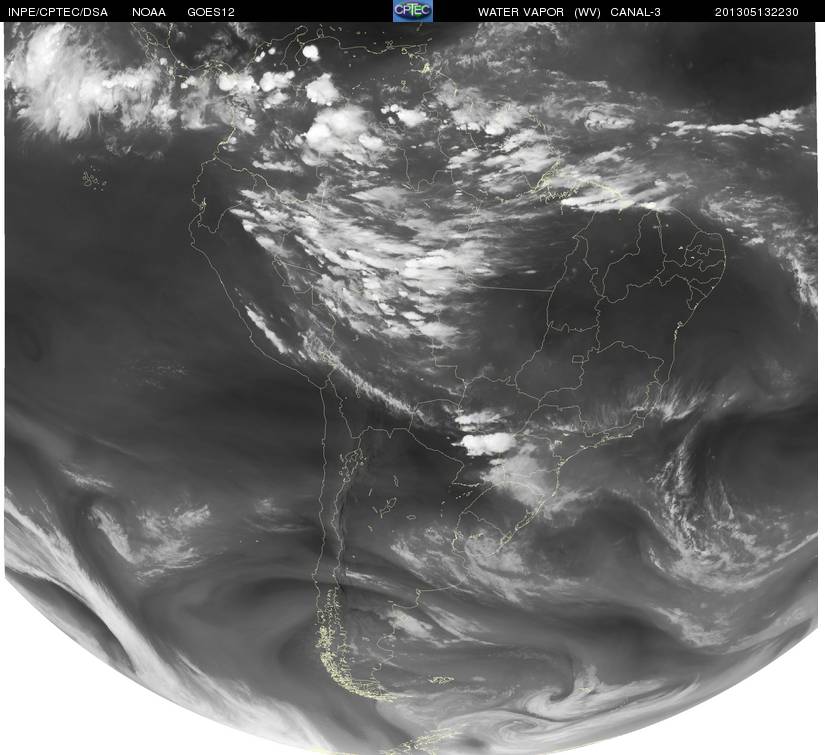Click the NOAA label in header
This screenshot has width=825, height=755.
pyautogui.click(x=149, y=12)
